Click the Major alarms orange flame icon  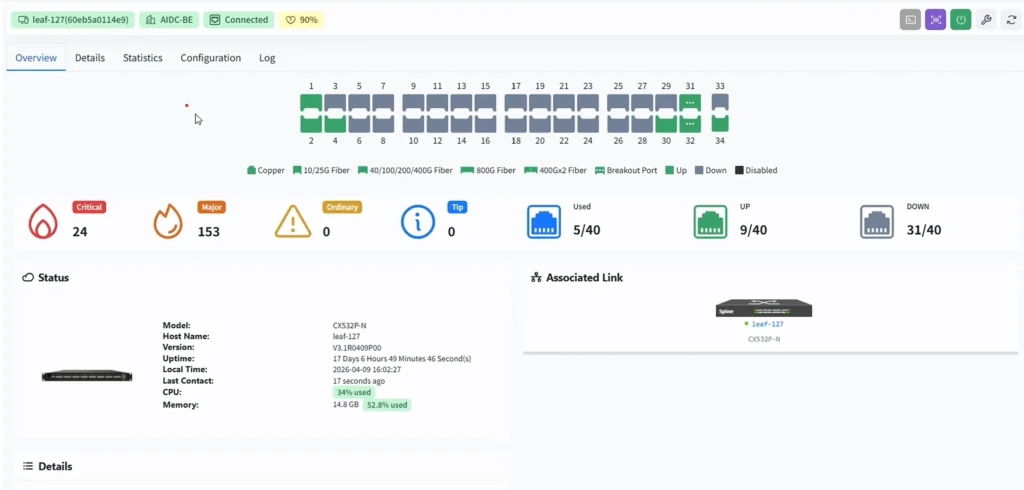168,221
